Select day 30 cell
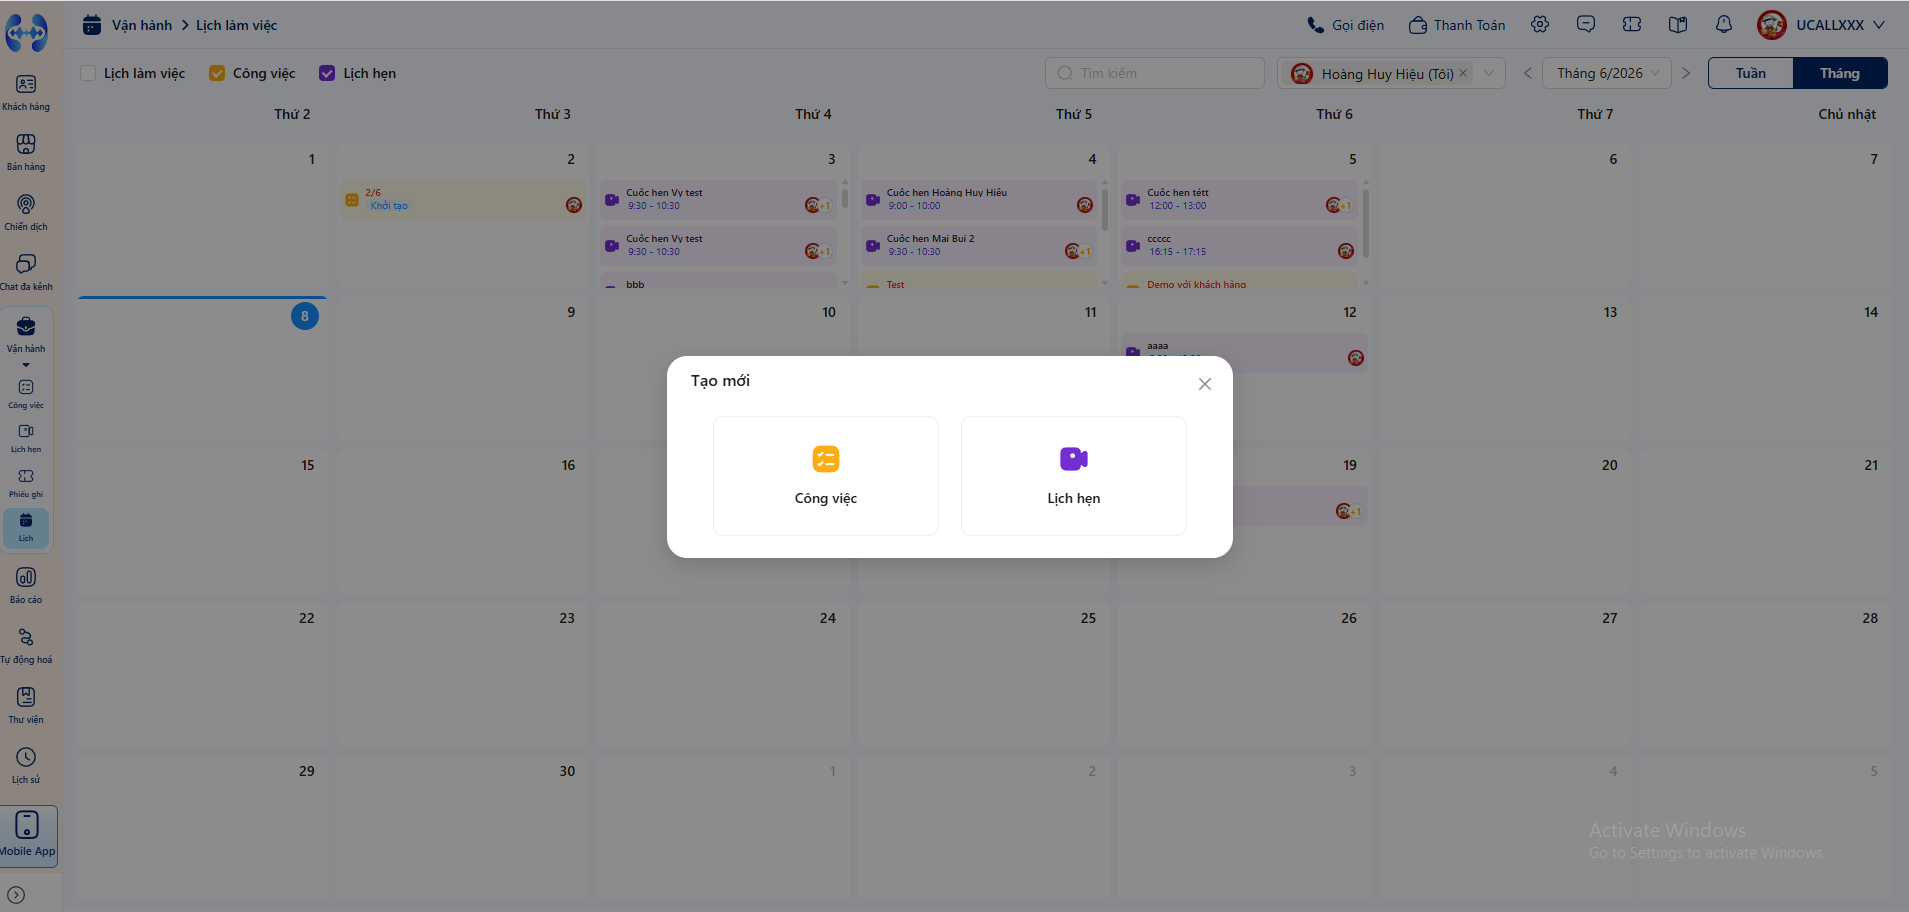1909x912 pixels. coord(463,827)
